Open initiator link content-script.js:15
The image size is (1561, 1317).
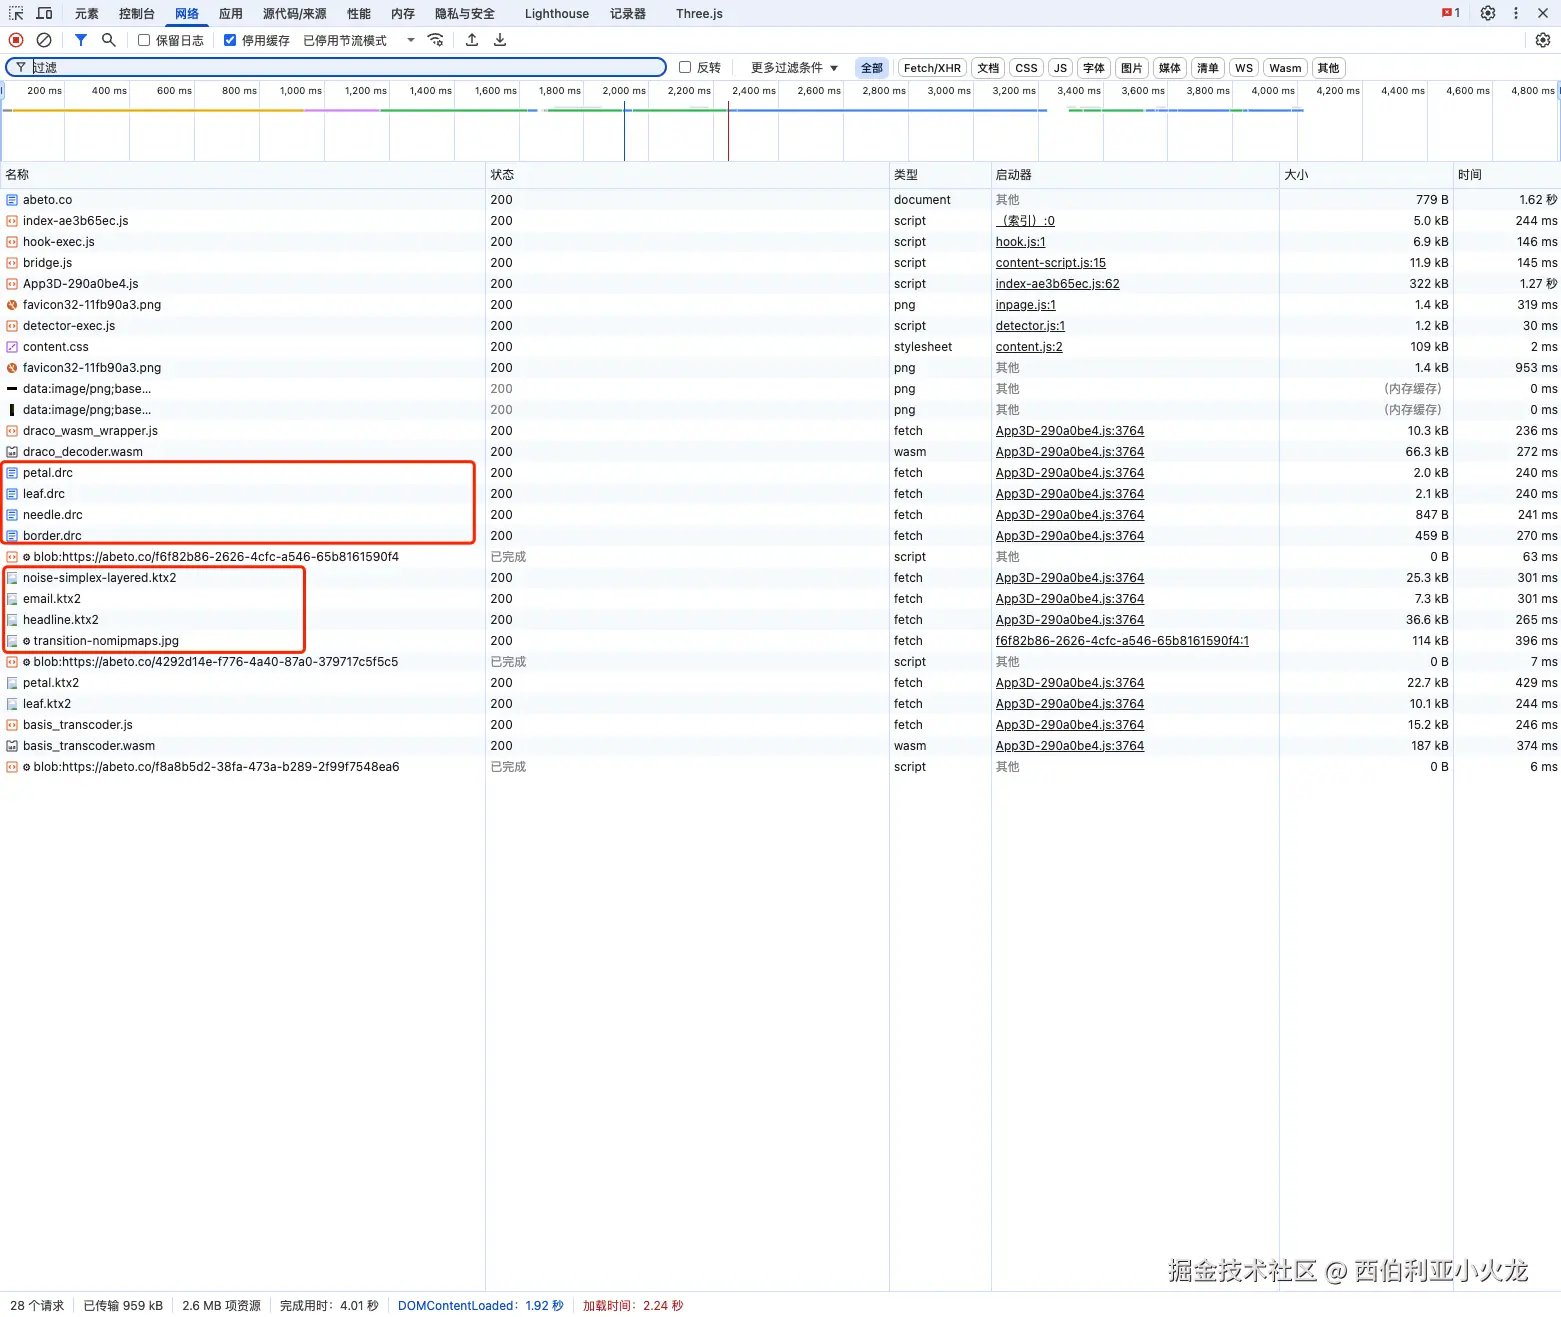tap(1050, 263)
